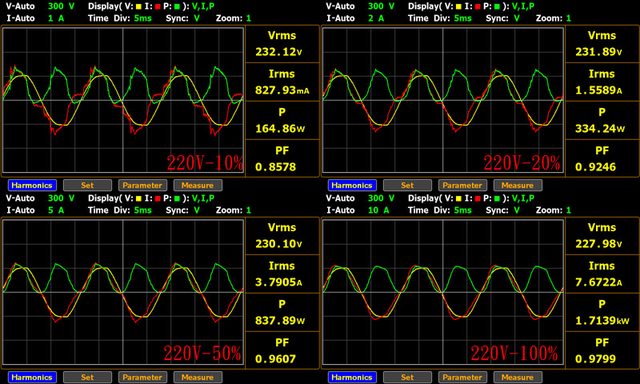The height and width of the screenshot is (384, 640).
Task: Select the PF 0.9799 readout box
Action: pos(602,351)
